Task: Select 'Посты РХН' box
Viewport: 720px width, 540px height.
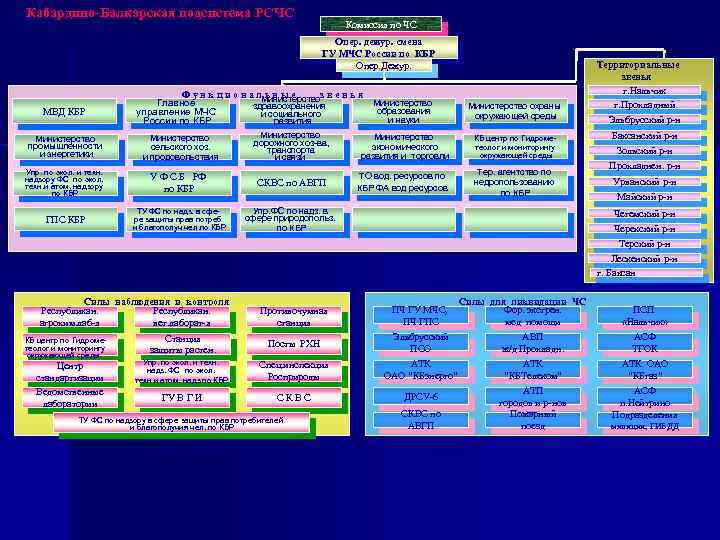Action: [x=294, y=344]
